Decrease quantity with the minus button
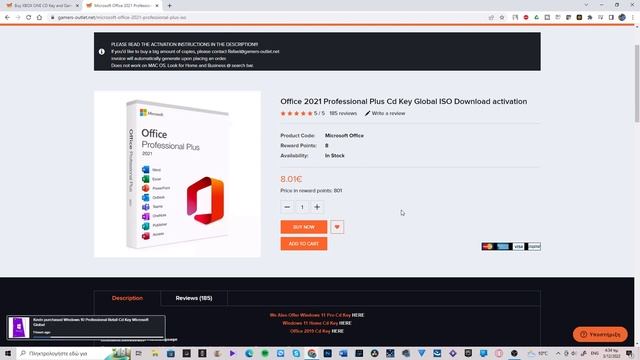640x360 pixels. click(x=287, y=207)
